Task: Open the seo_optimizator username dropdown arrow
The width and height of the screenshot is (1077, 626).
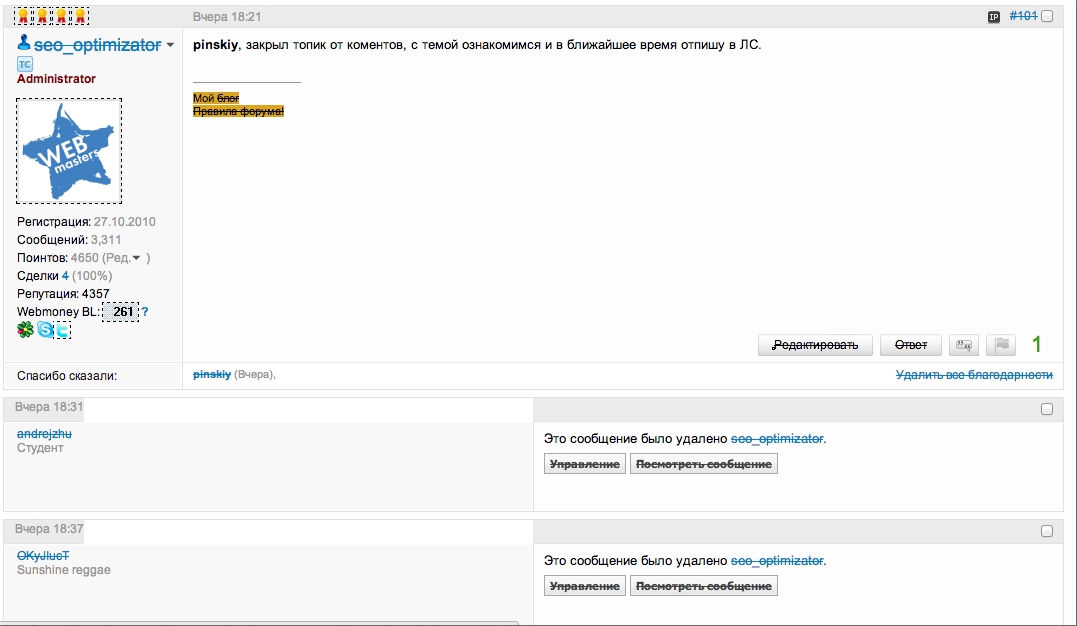Action: click(170, 46)
